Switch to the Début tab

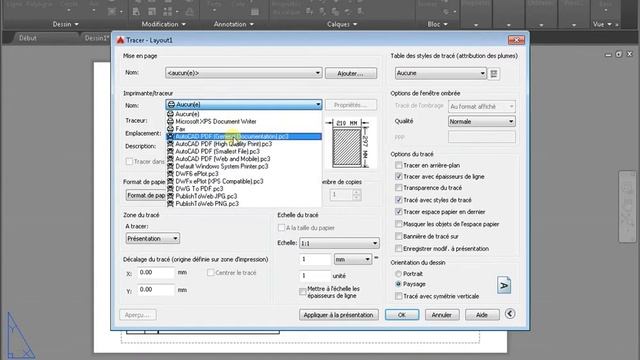28,38
